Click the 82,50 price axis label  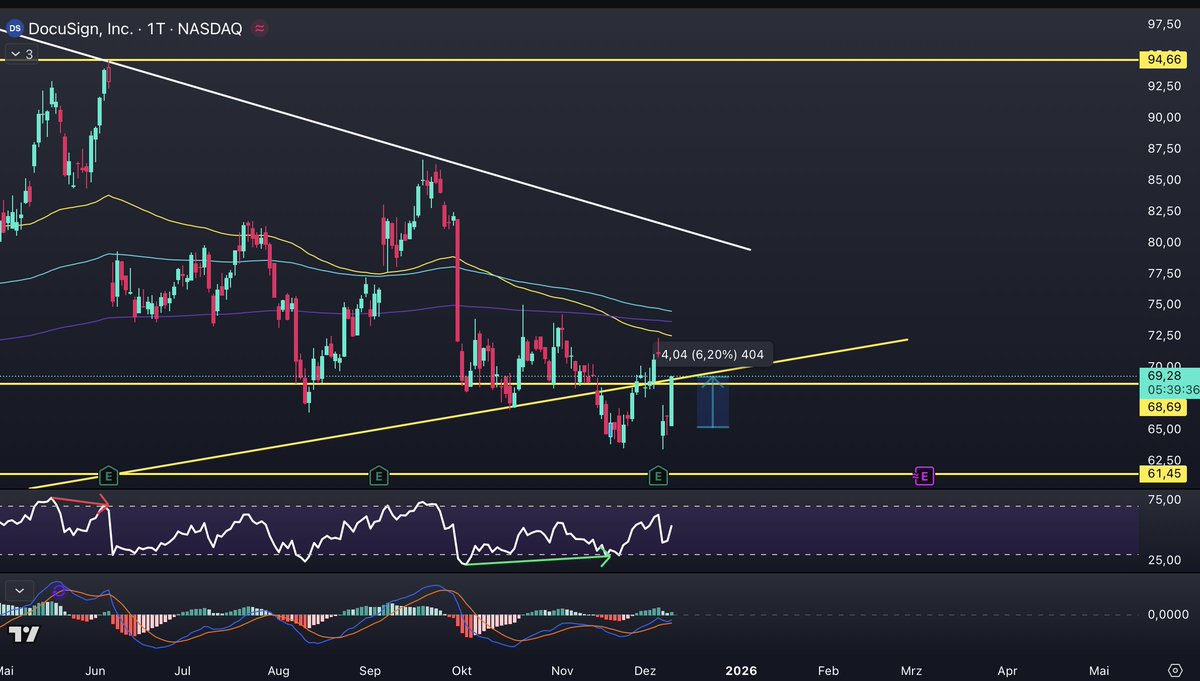pos(1165,211)
